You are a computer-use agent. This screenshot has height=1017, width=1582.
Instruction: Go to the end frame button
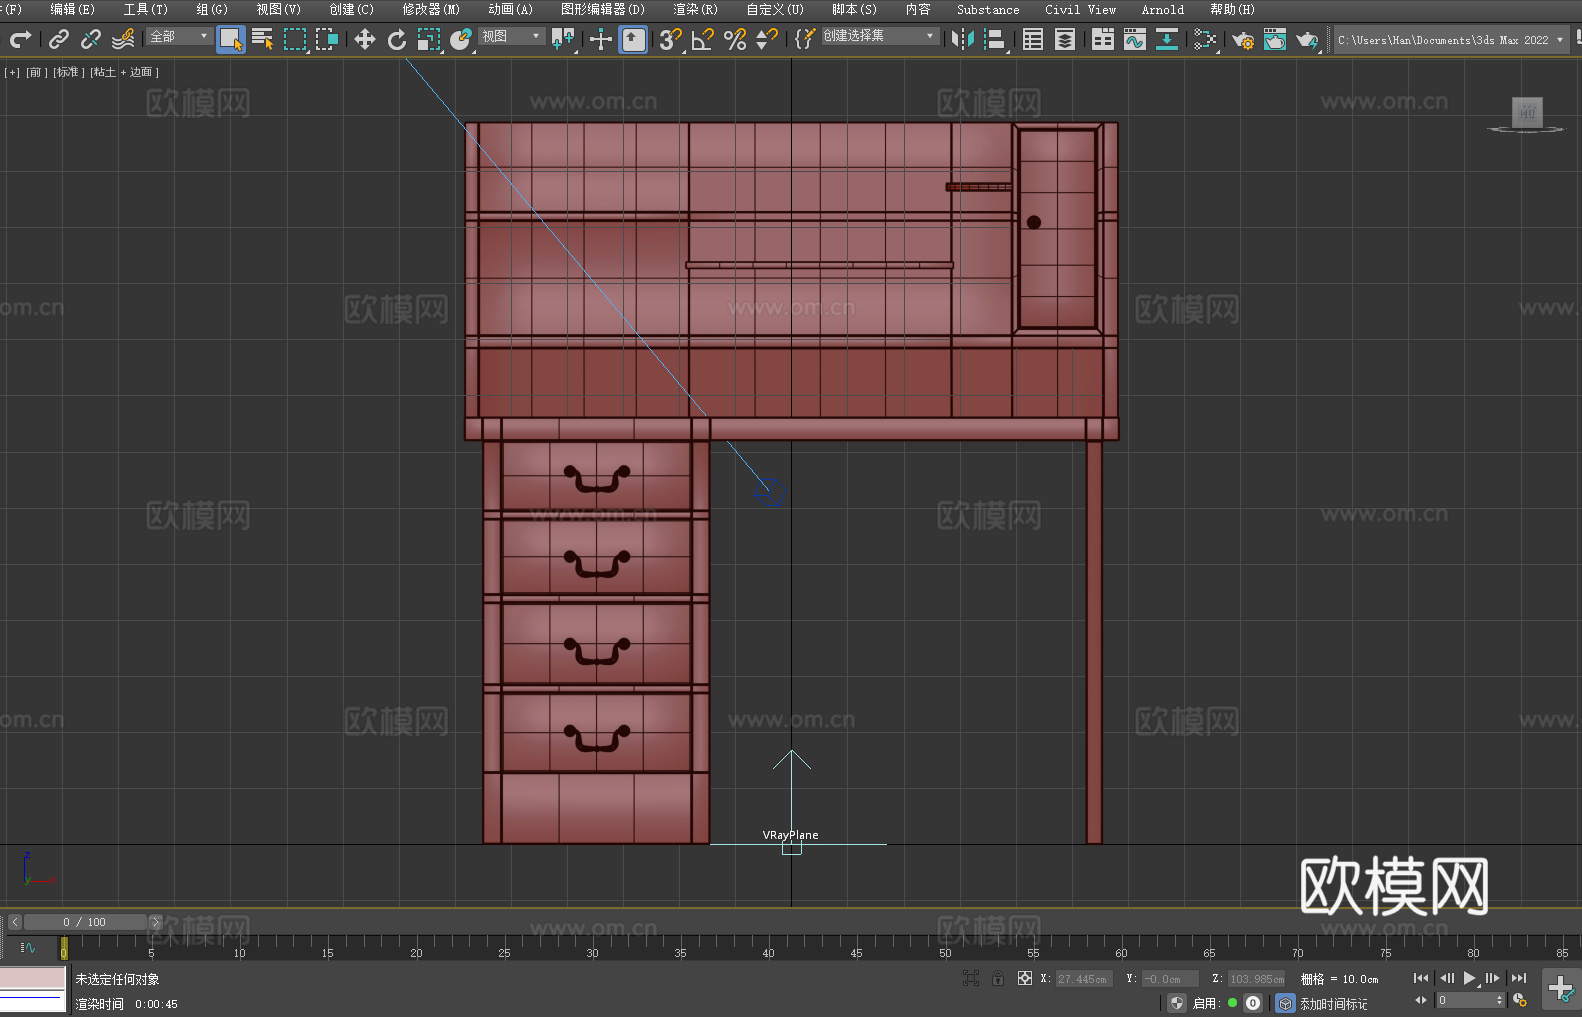(1519, 978)
